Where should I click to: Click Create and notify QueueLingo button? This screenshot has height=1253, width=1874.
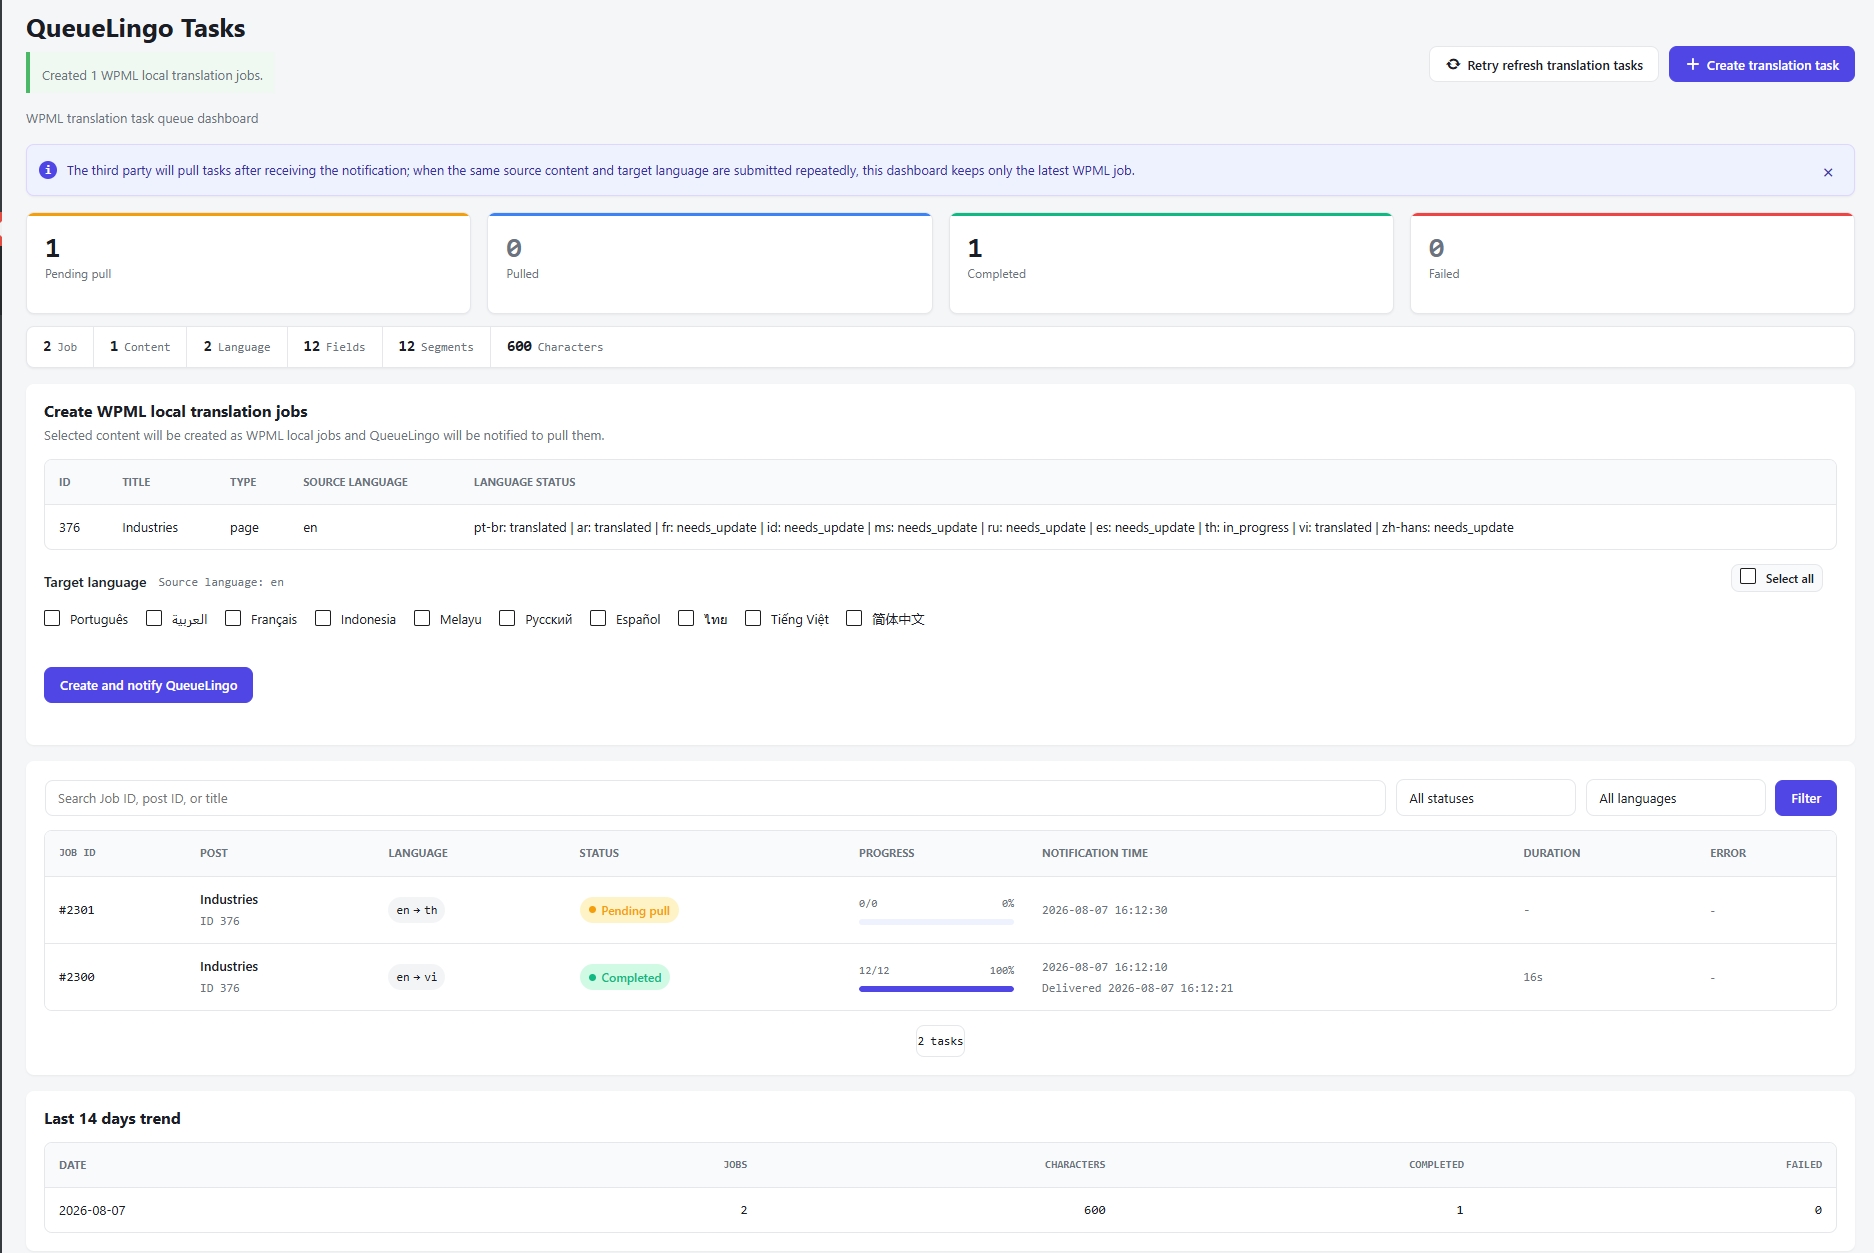148,685
